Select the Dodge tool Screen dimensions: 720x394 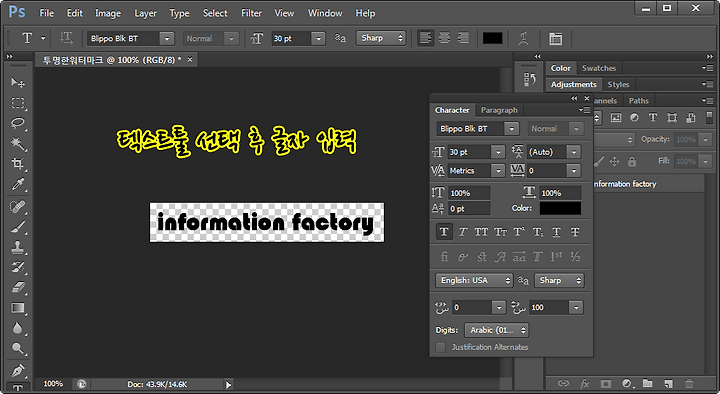pyautogui.click(x=18, y=348)
